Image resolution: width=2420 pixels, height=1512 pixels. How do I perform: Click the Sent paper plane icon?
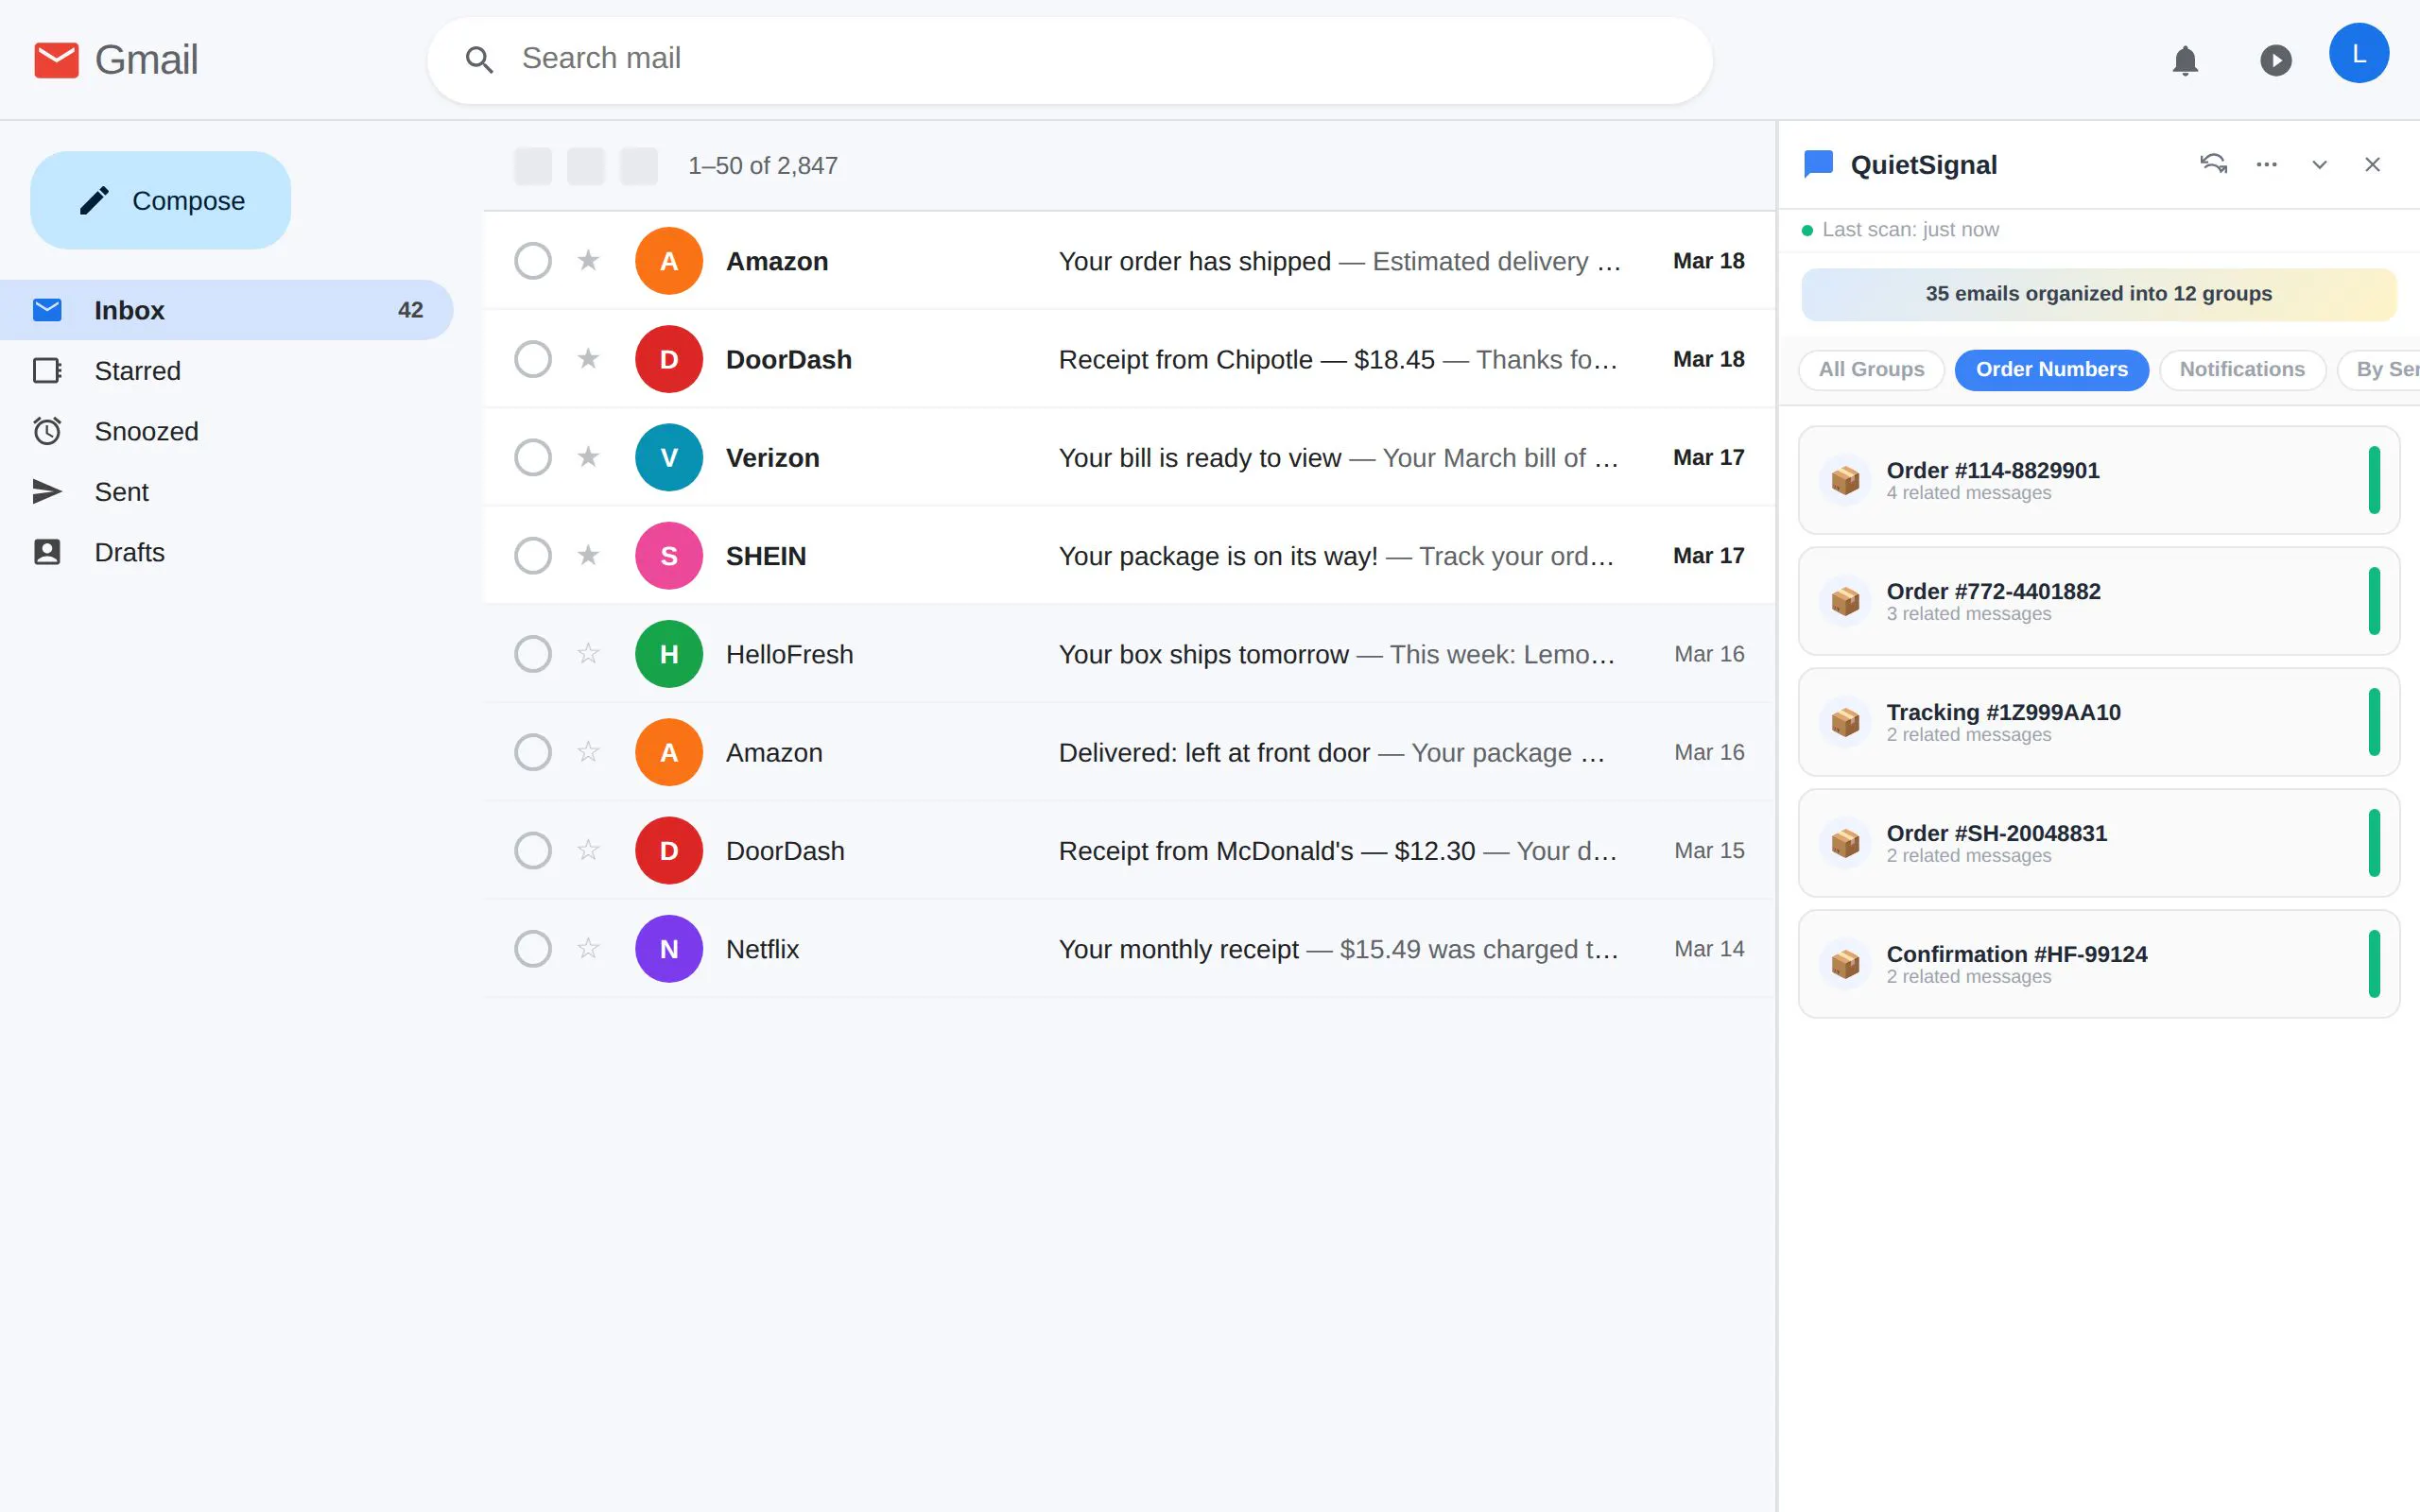(47, 492)
